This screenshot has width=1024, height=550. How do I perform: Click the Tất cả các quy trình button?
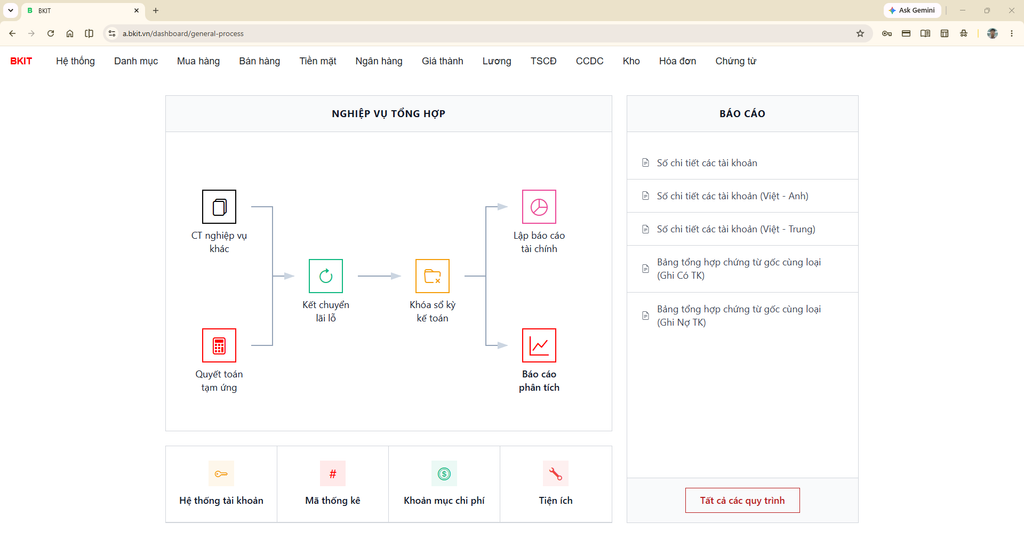coord(742,500)
